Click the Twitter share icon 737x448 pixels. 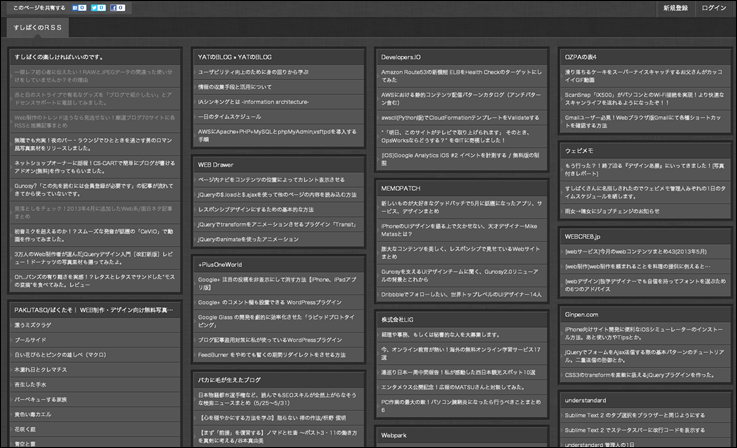(x=98, y=8)
